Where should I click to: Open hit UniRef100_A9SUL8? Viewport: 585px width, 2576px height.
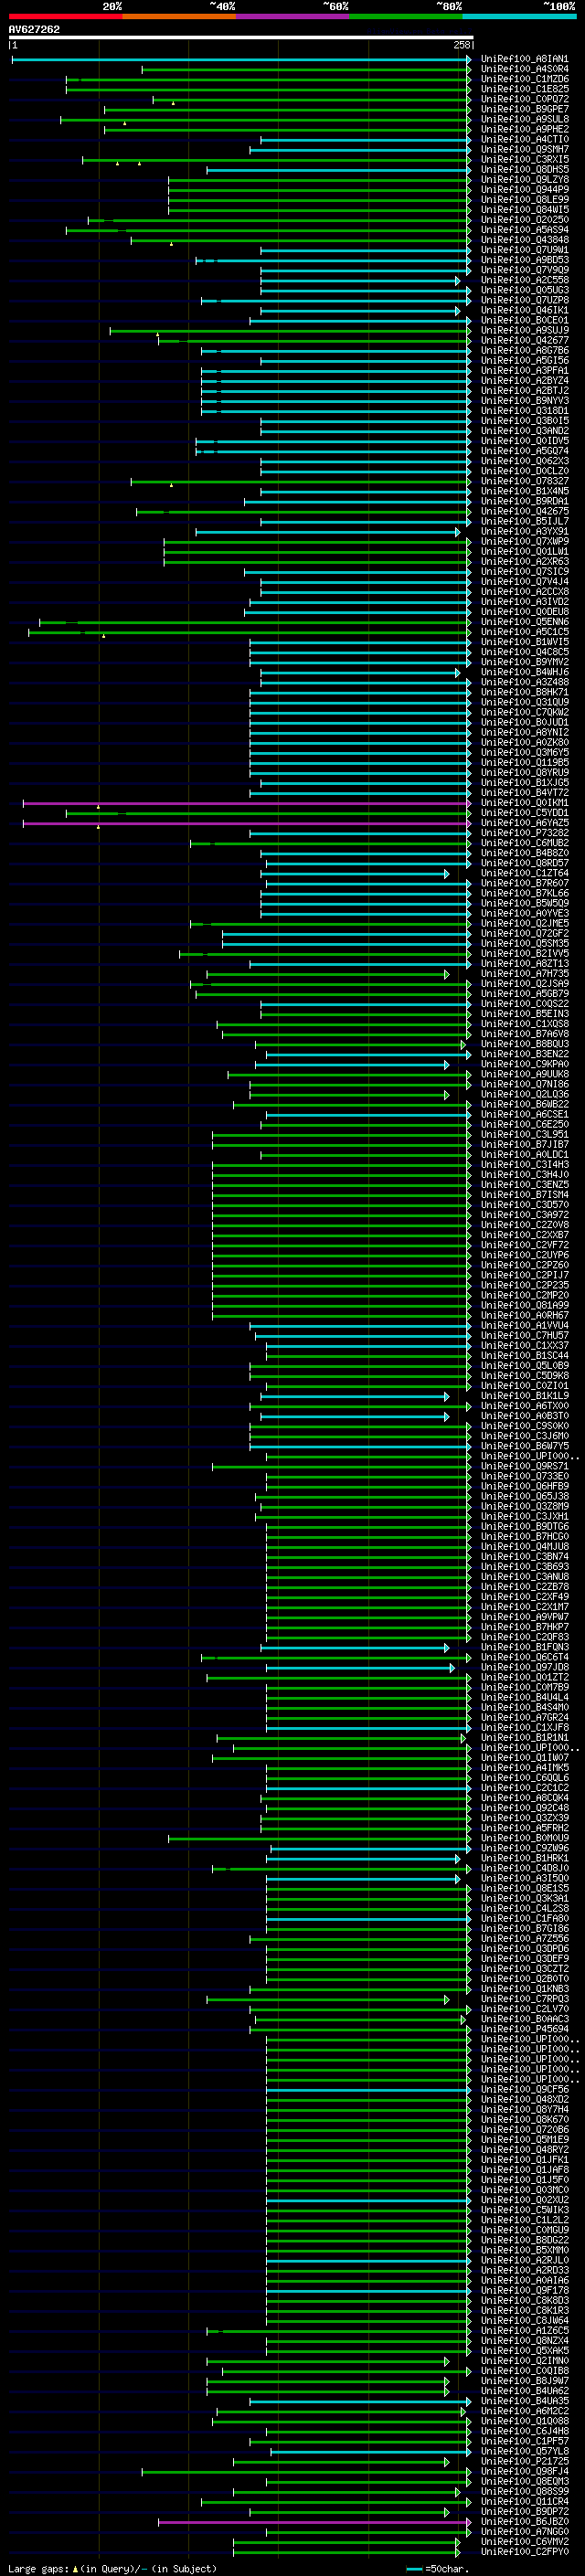click(525, 120)
